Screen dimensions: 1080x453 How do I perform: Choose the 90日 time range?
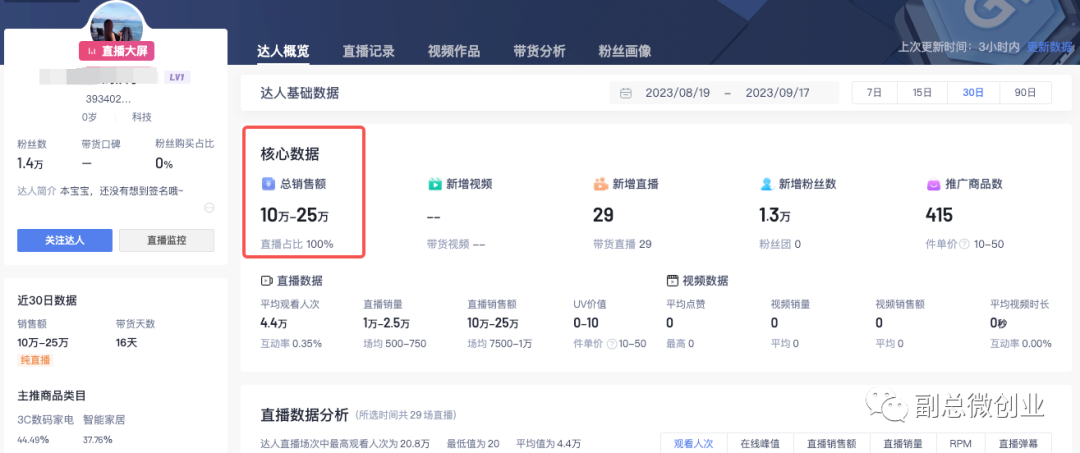coord(1026,92)
